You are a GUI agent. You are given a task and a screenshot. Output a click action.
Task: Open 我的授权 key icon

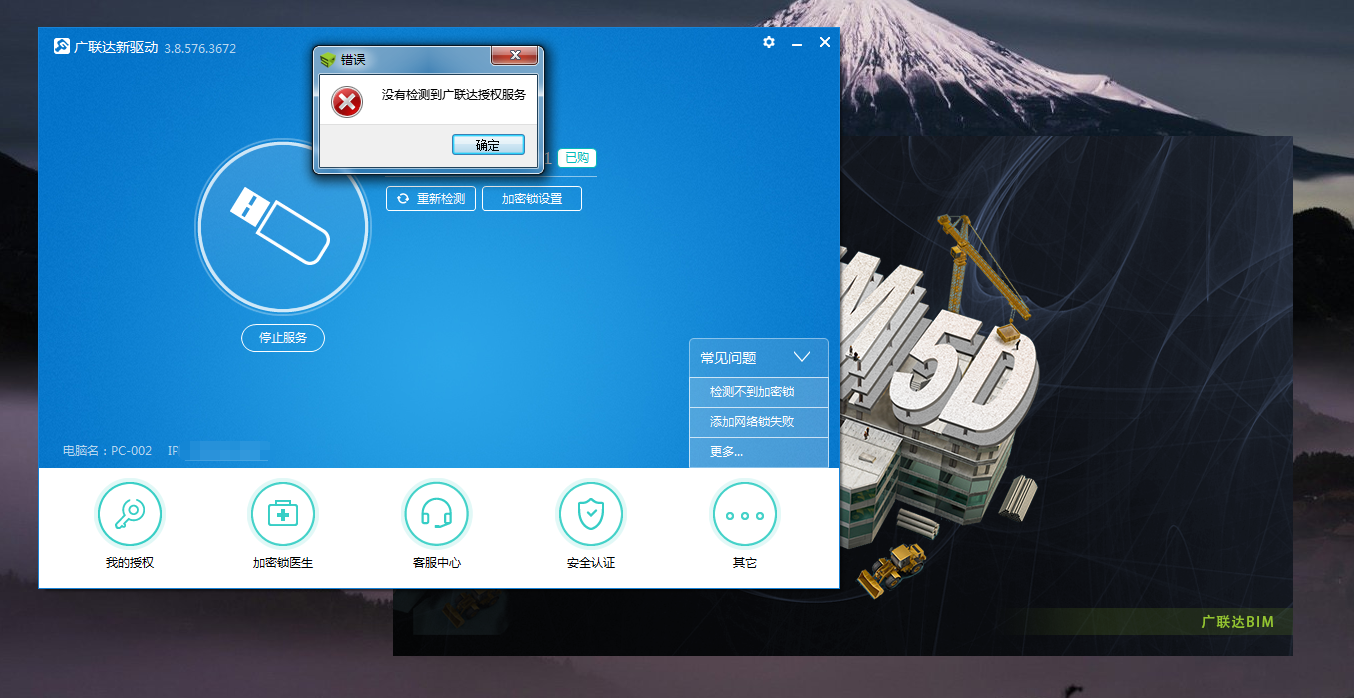[129, 514]
